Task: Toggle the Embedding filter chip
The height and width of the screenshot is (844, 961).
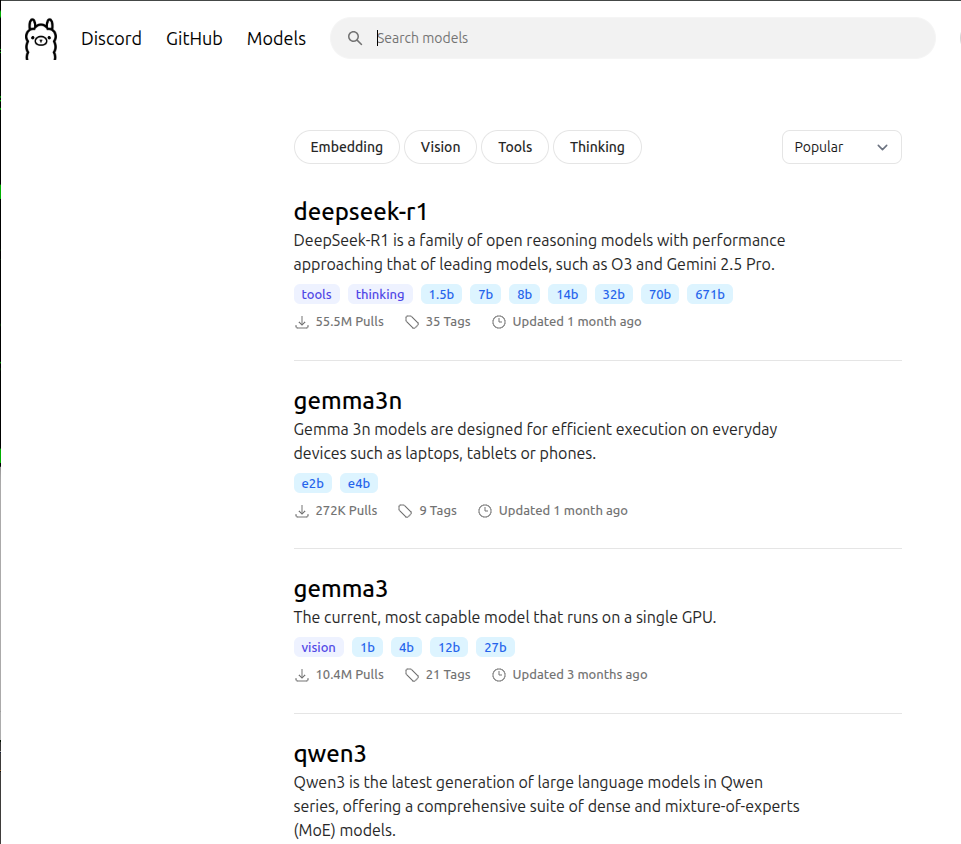Action: [346, 147]
